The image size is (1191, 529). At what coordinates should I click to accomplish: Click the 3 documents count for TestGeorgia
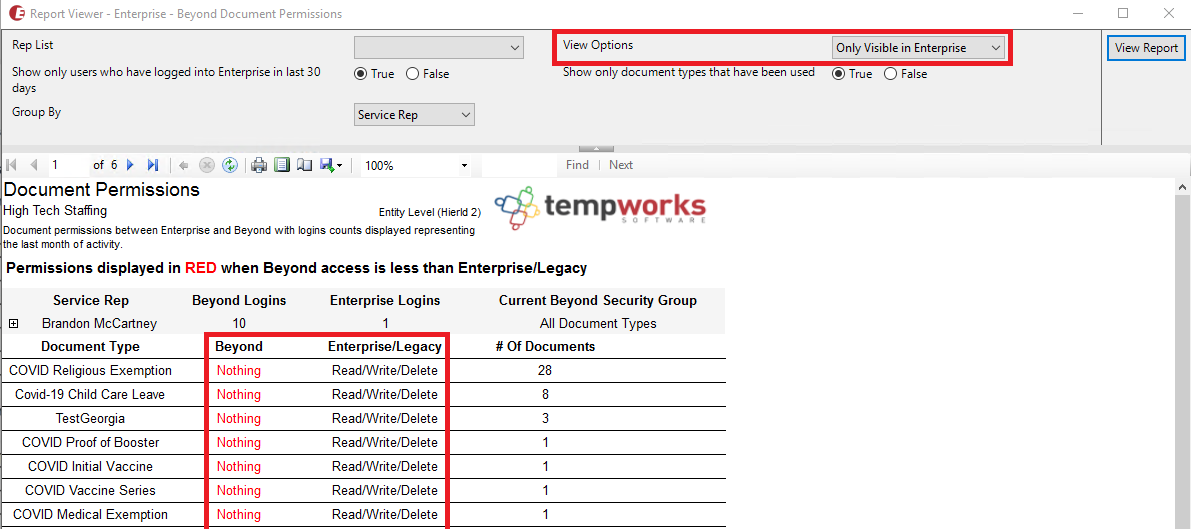point(545,419)
